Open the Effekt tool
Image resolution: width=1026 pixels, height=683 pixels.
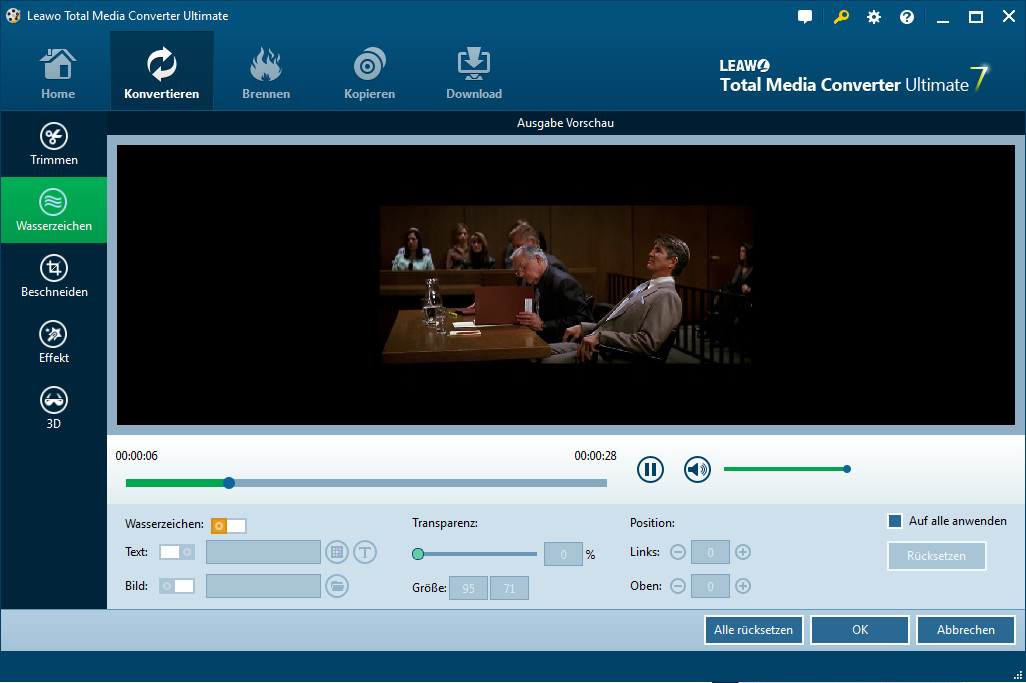tap(54, 342)
